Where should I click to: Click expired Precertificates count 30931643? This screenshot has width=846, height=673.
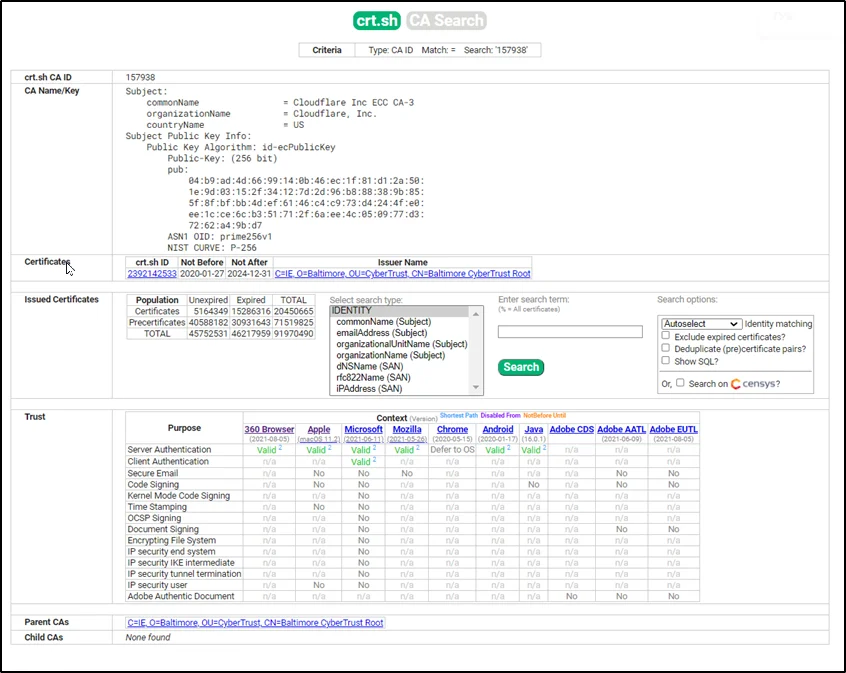251,322
